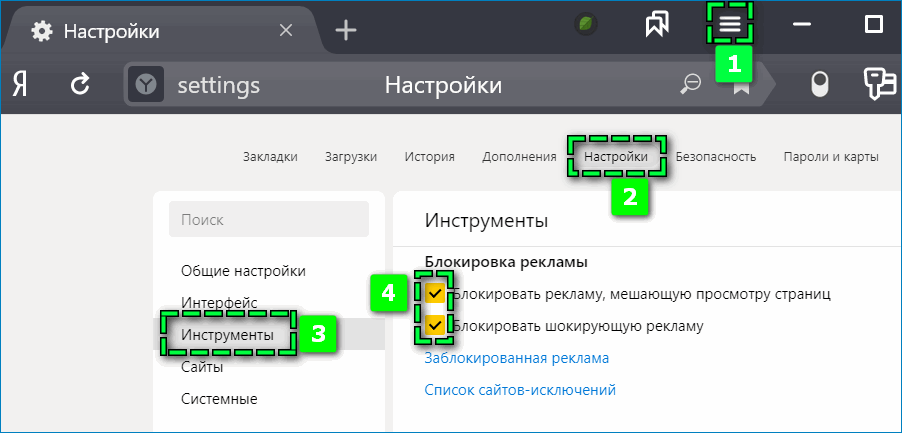This screenshot has height=433, width=902.
Task: Select Интерфейс in sidebar
Action: [x=219, y=302]
